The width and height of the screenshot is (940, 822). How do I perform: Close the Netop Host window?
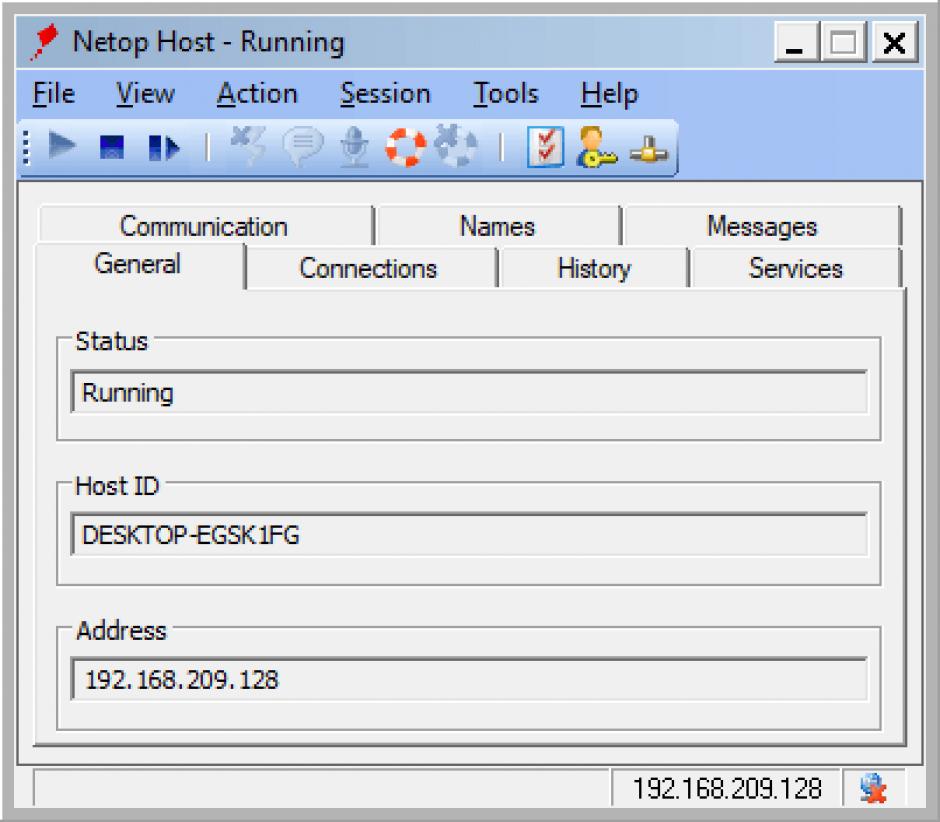894,42
